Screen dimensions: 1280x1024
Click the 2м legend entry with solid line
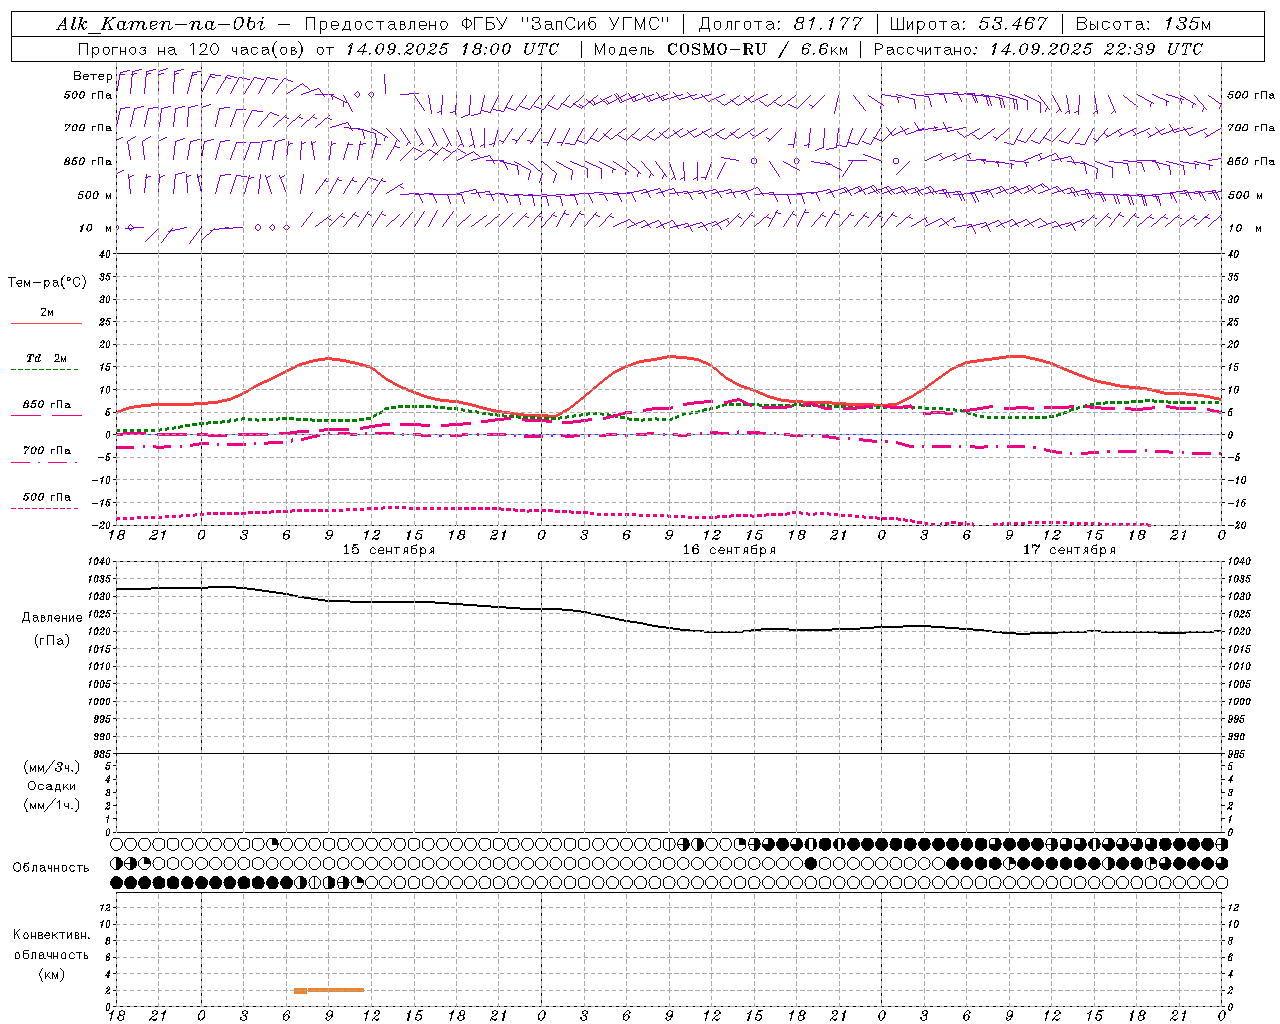pos(46,316)
